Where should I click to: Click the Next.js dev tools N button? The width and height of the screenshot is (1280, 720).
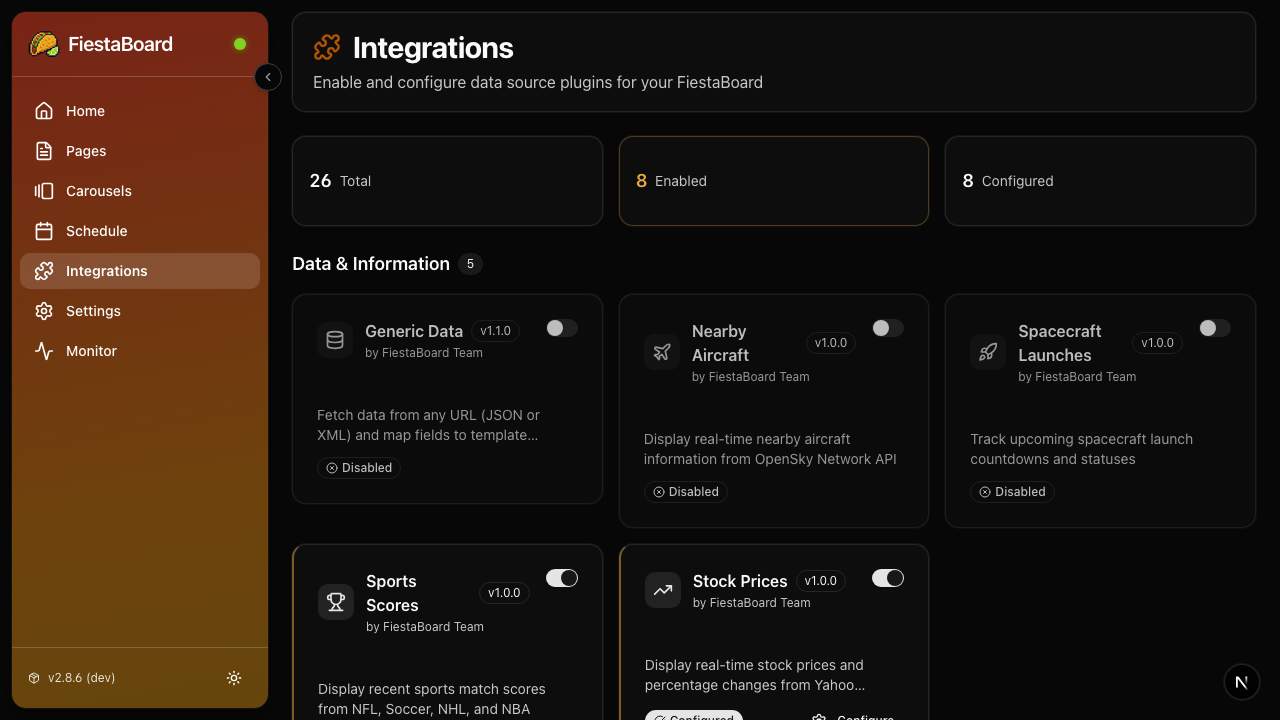pyautogui.click(x=1241, y=682)
